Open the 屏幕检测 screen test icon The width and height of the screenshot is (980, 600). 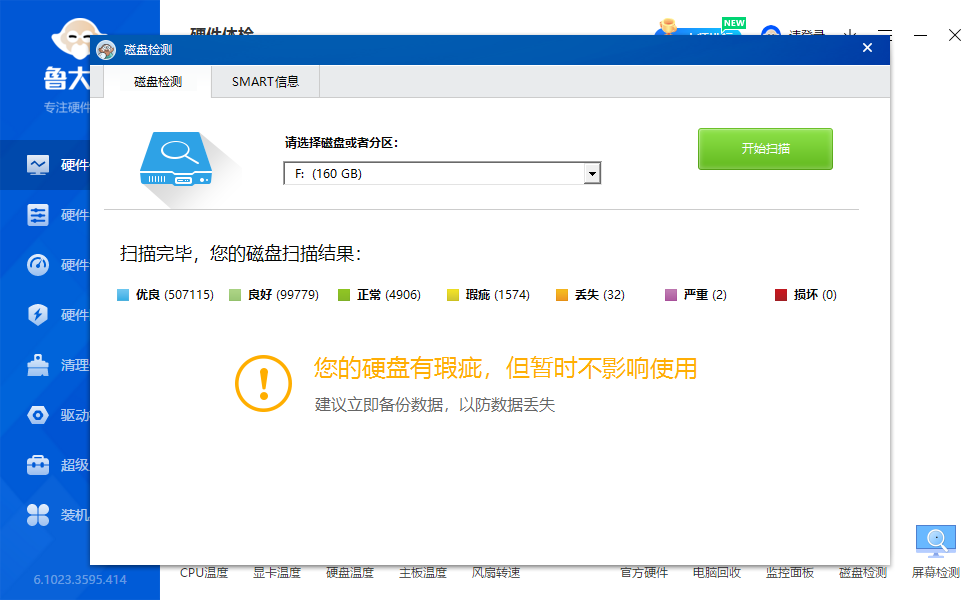pyautogui.click(x=936, y=542)
